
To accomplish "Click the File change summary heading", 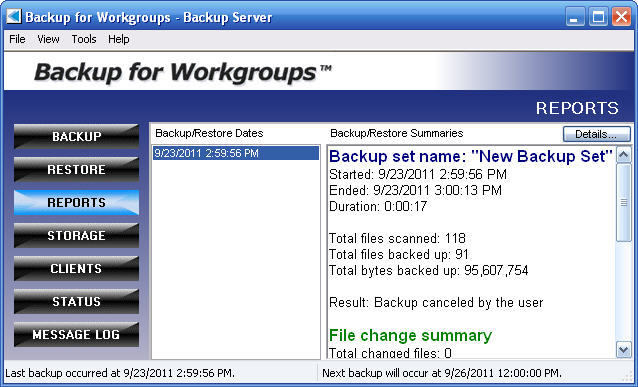I will (x=411, y=335).
